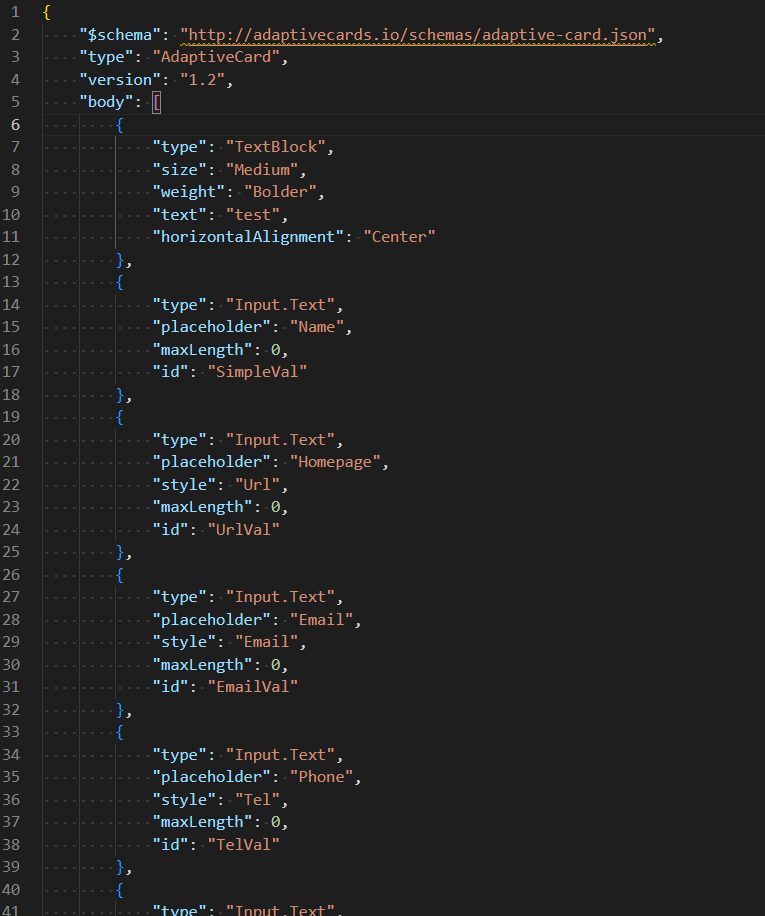Open the adaptivecards.io schema URL link
This screenshot has width=765, height=916.
418,35
